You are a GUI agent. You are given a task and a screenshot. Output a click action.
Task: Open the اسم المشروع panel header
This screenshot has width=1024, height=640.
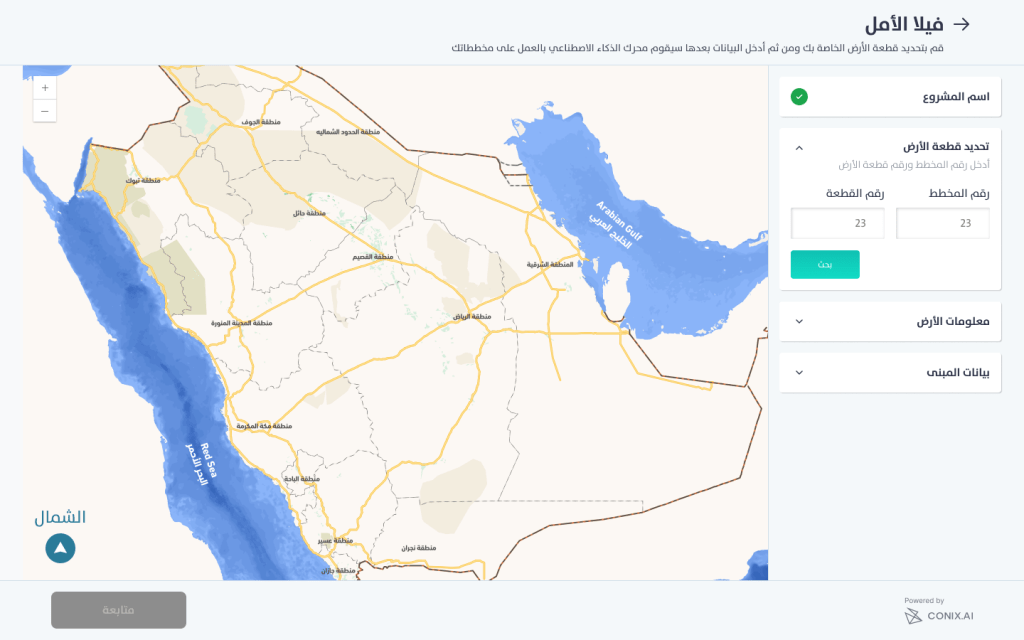pyautogui.click(x=890, y=97)
